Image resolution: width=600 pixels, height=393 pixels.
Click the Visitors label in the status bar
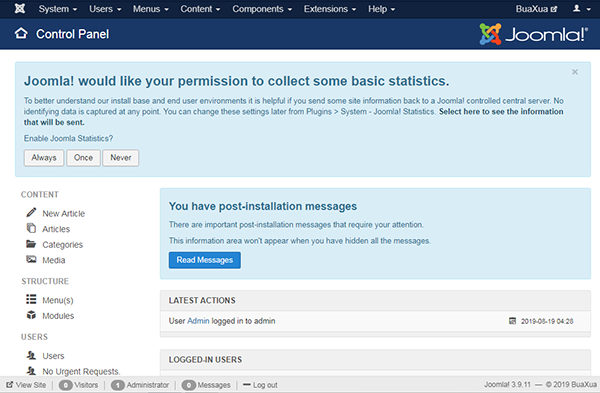(x=86, y=385)
